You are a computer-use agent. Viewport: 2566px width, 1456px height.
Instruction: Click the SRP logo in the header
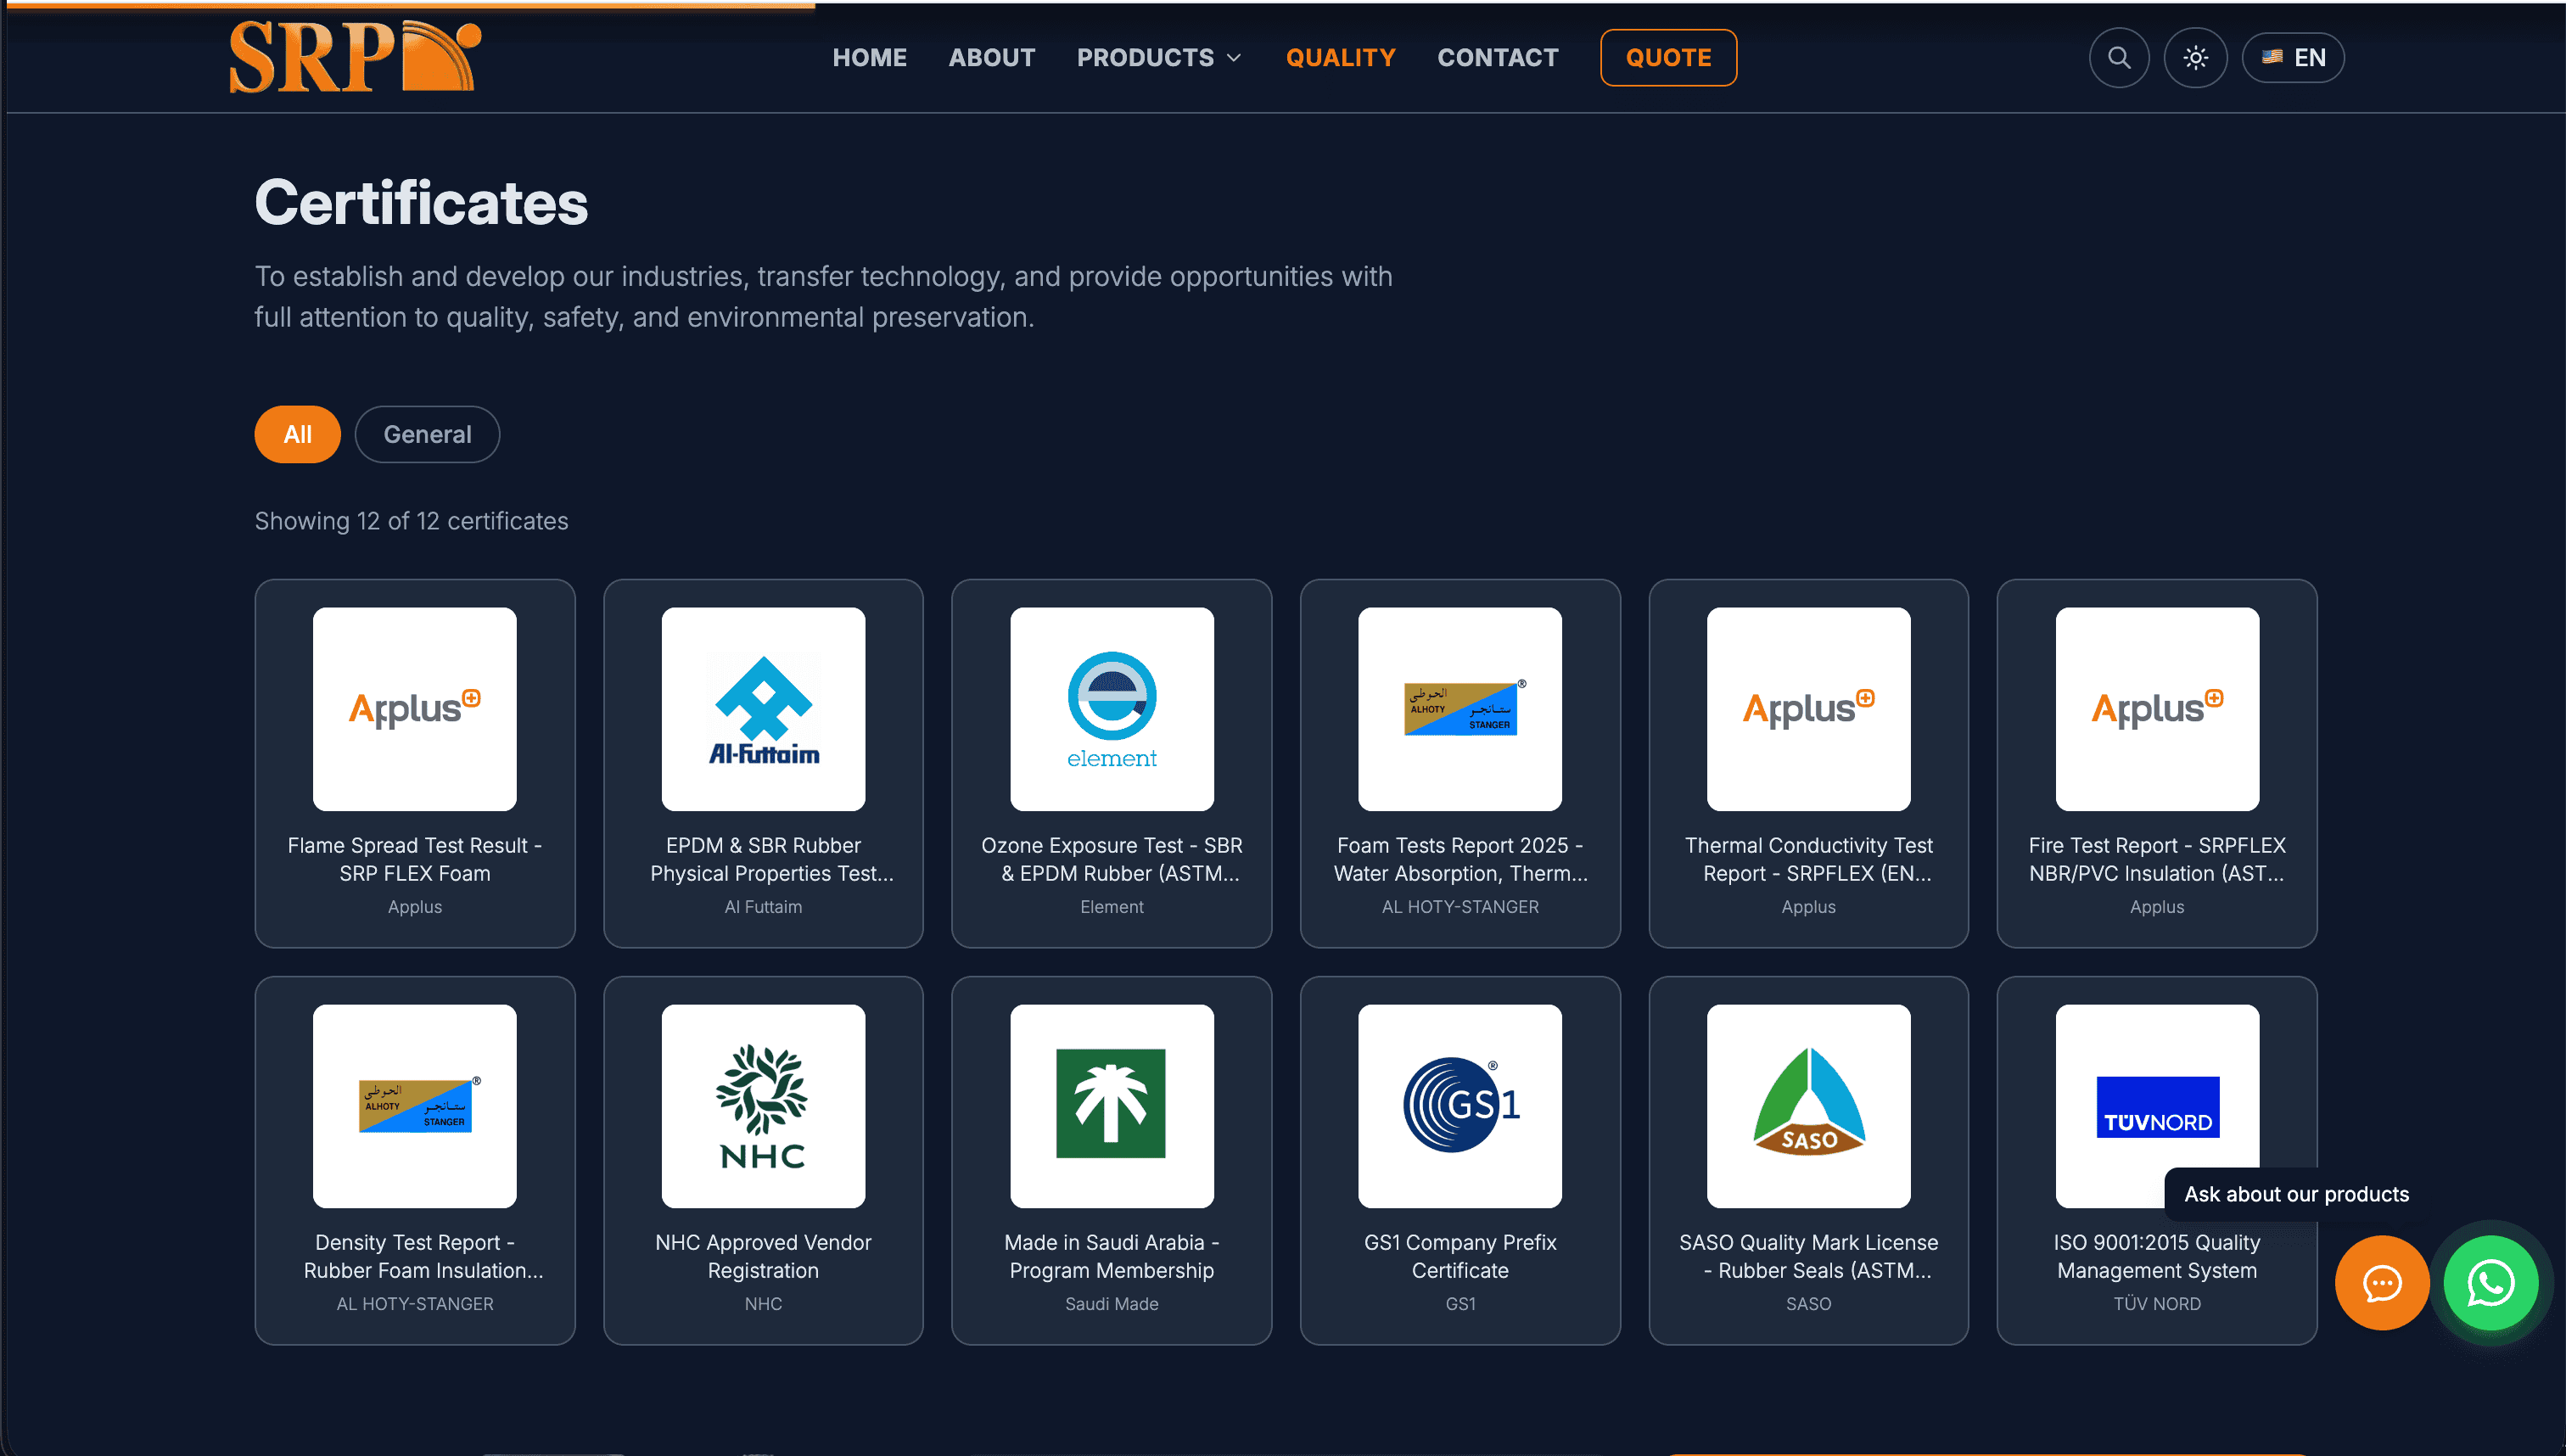355,57
